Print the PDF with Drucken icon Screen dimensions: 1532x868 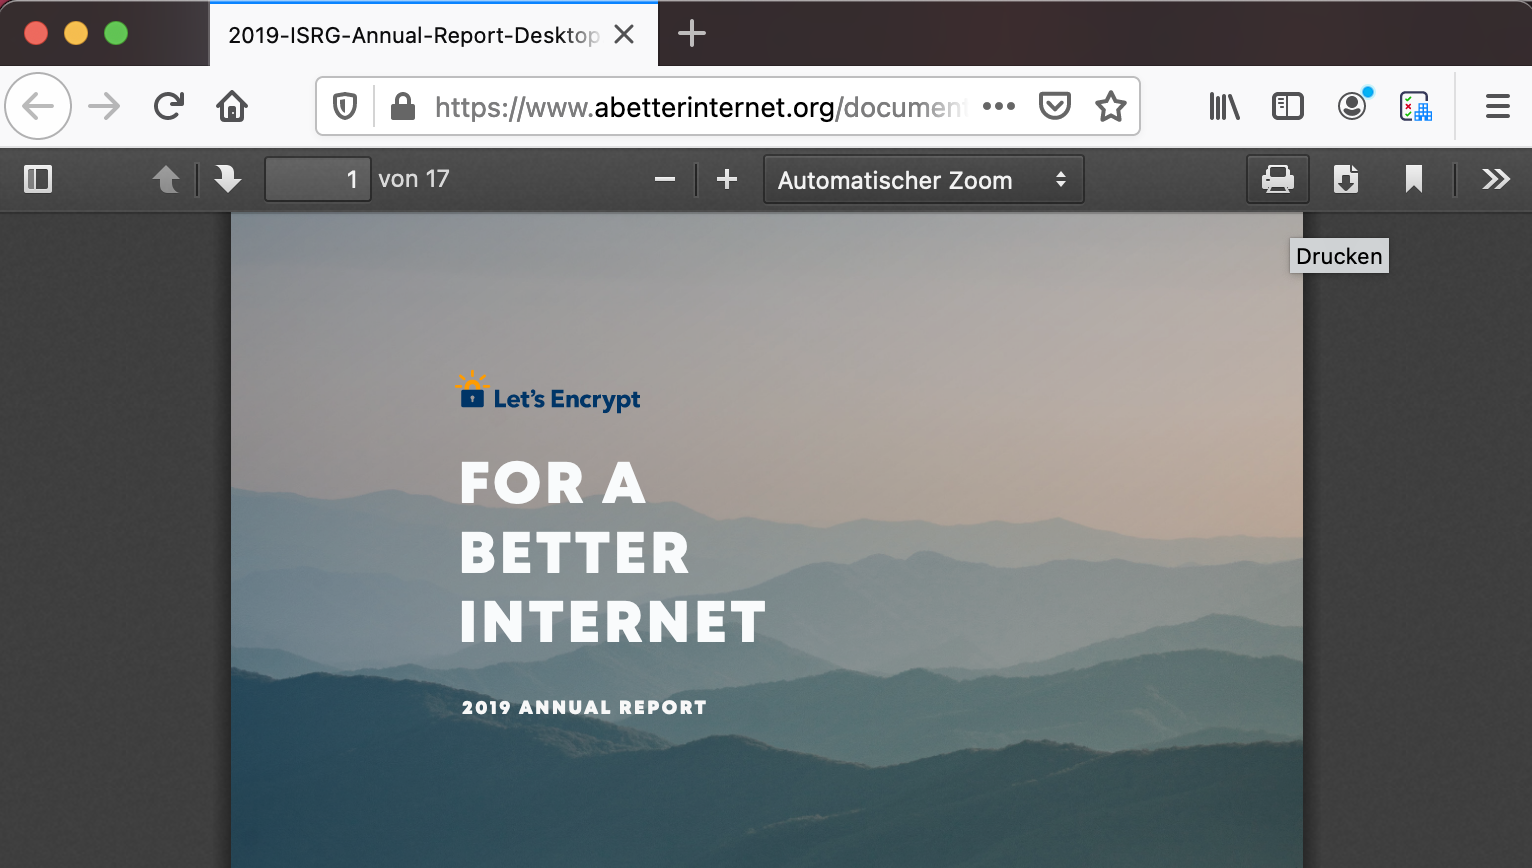1278,179
